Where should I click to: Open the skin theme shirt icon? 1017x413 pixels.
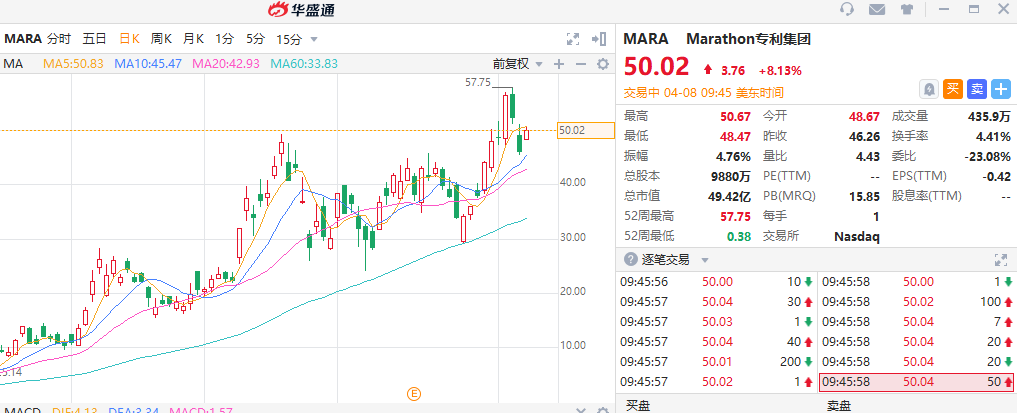coord(907,9)
